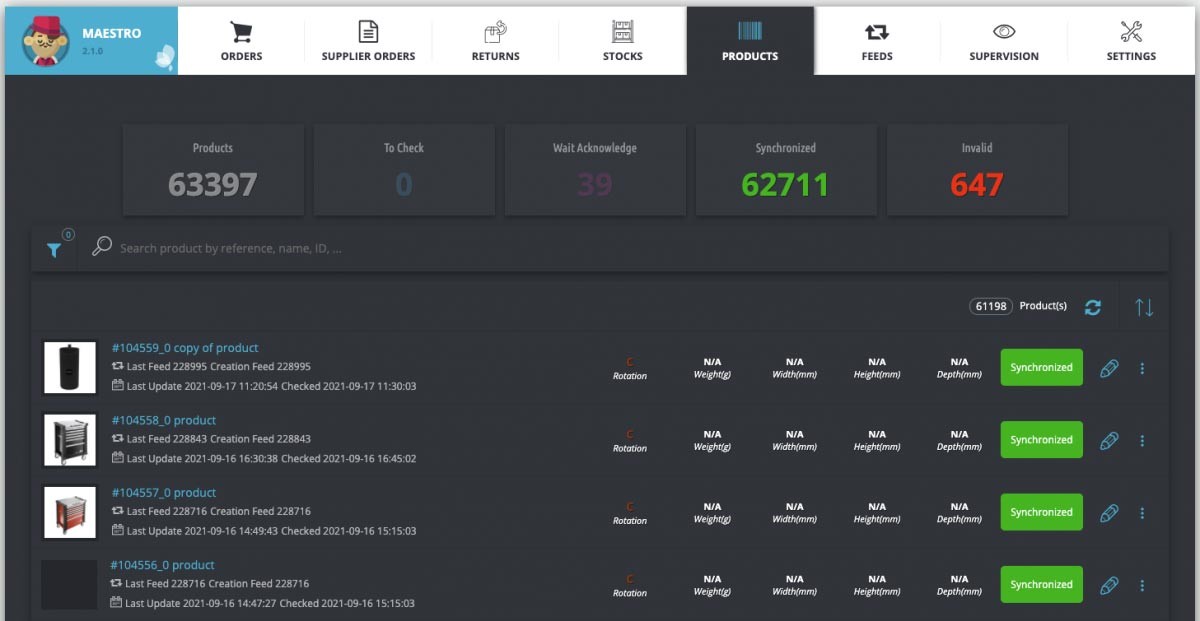Select the Synchronized 62711 stat card
The image size is (1200, 621).
785,170
